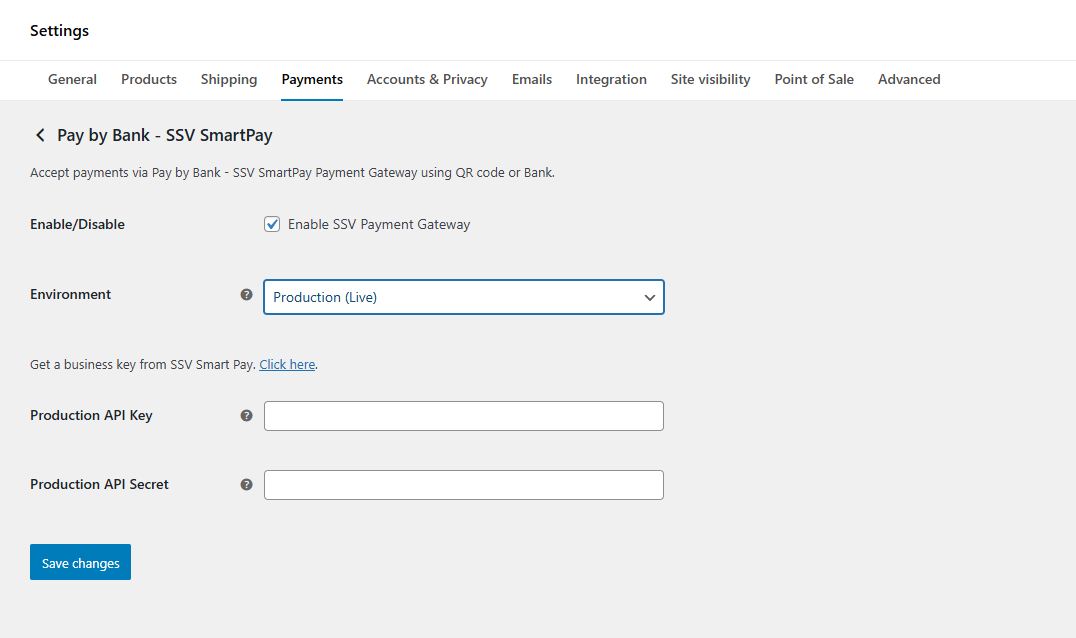Open the Click here link for business key
This screenshot has height=638, width=1076.
click(287, 364)
